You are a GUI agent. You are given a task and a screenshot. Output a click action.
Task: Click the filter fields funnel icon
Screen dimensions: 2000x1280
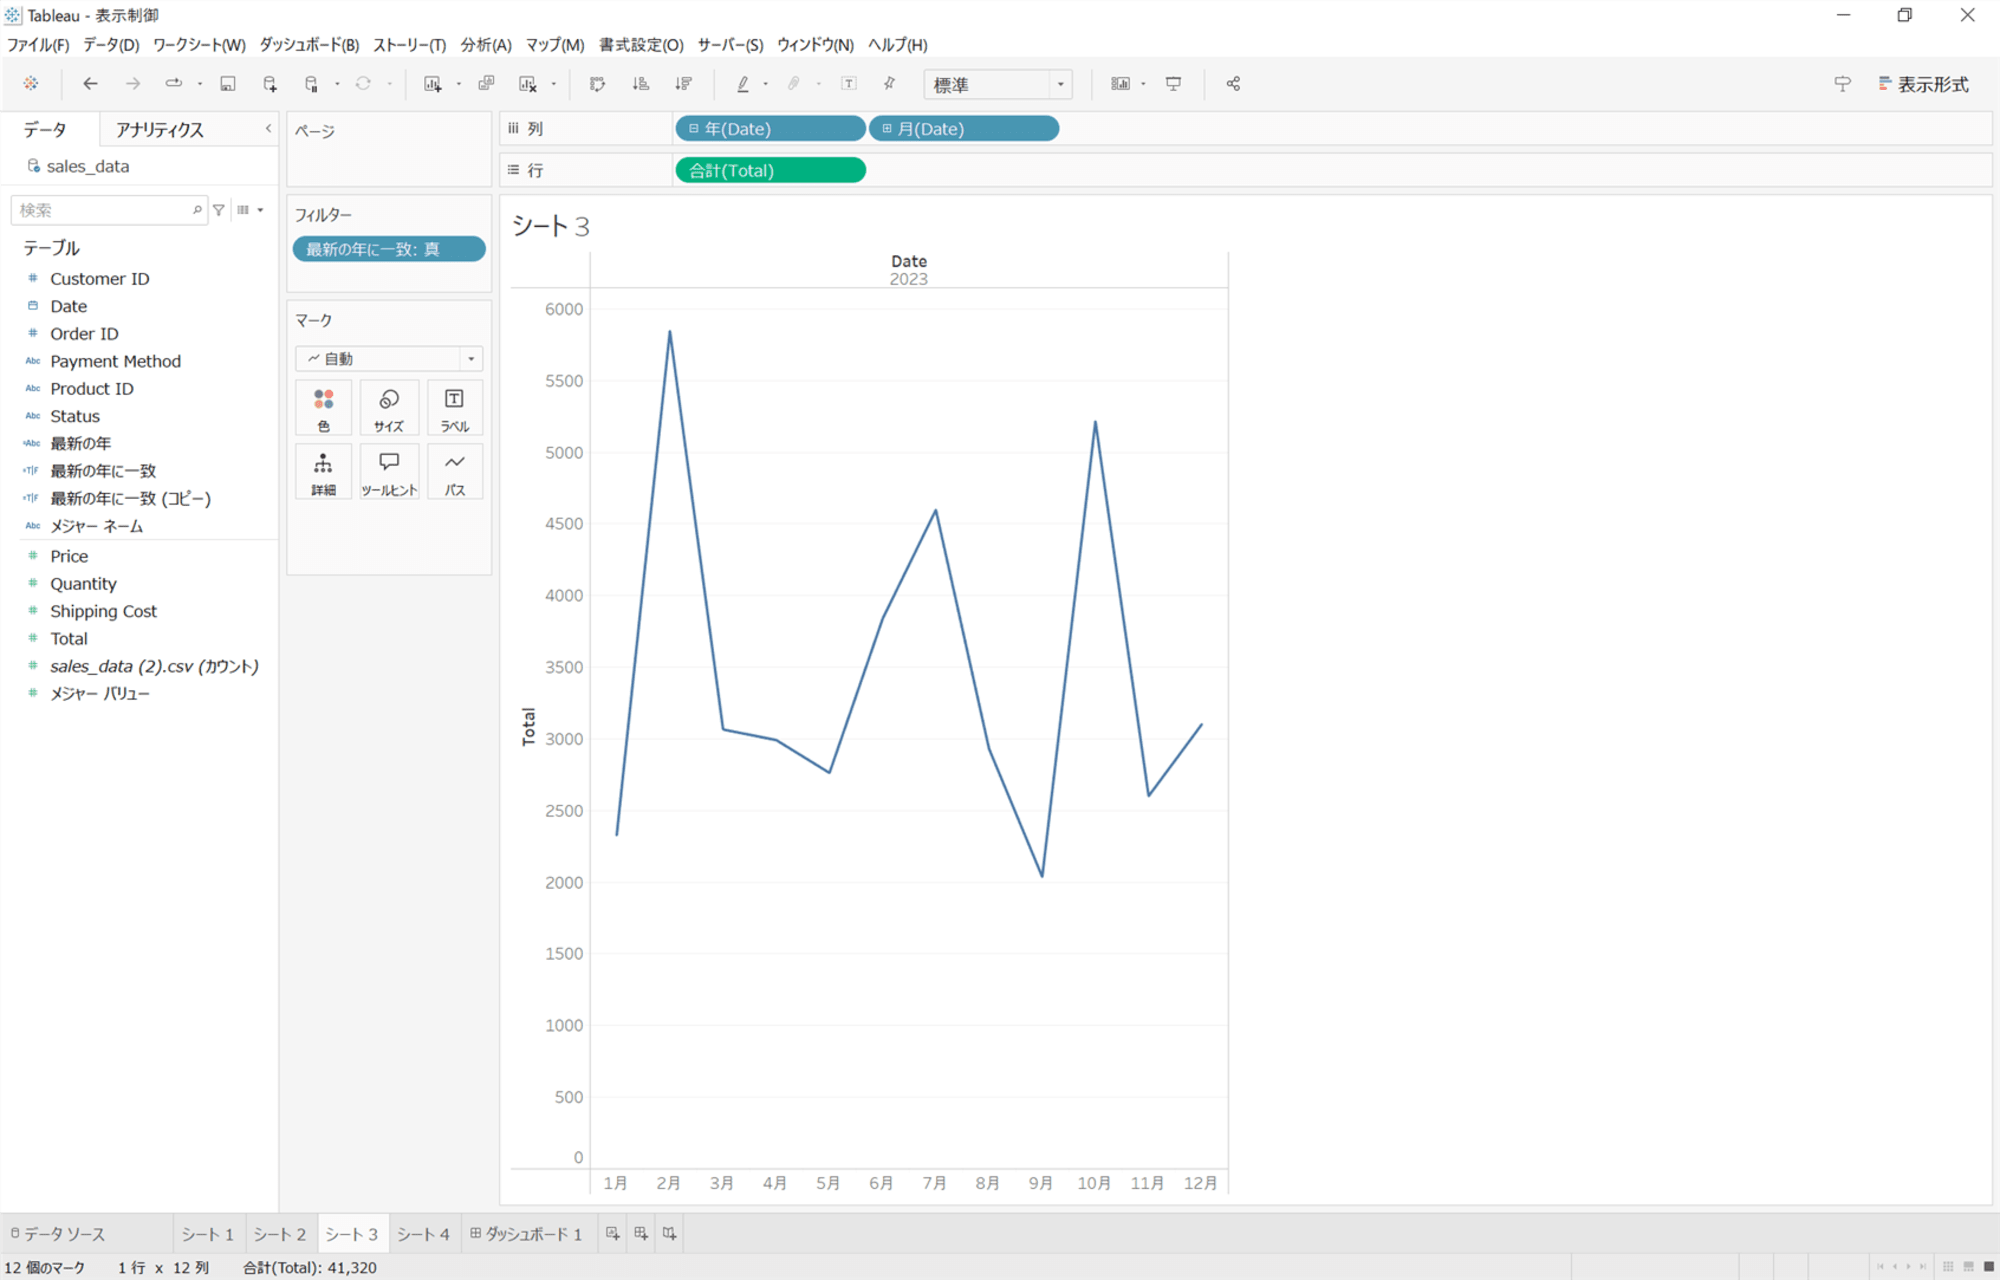pos(219,210)
